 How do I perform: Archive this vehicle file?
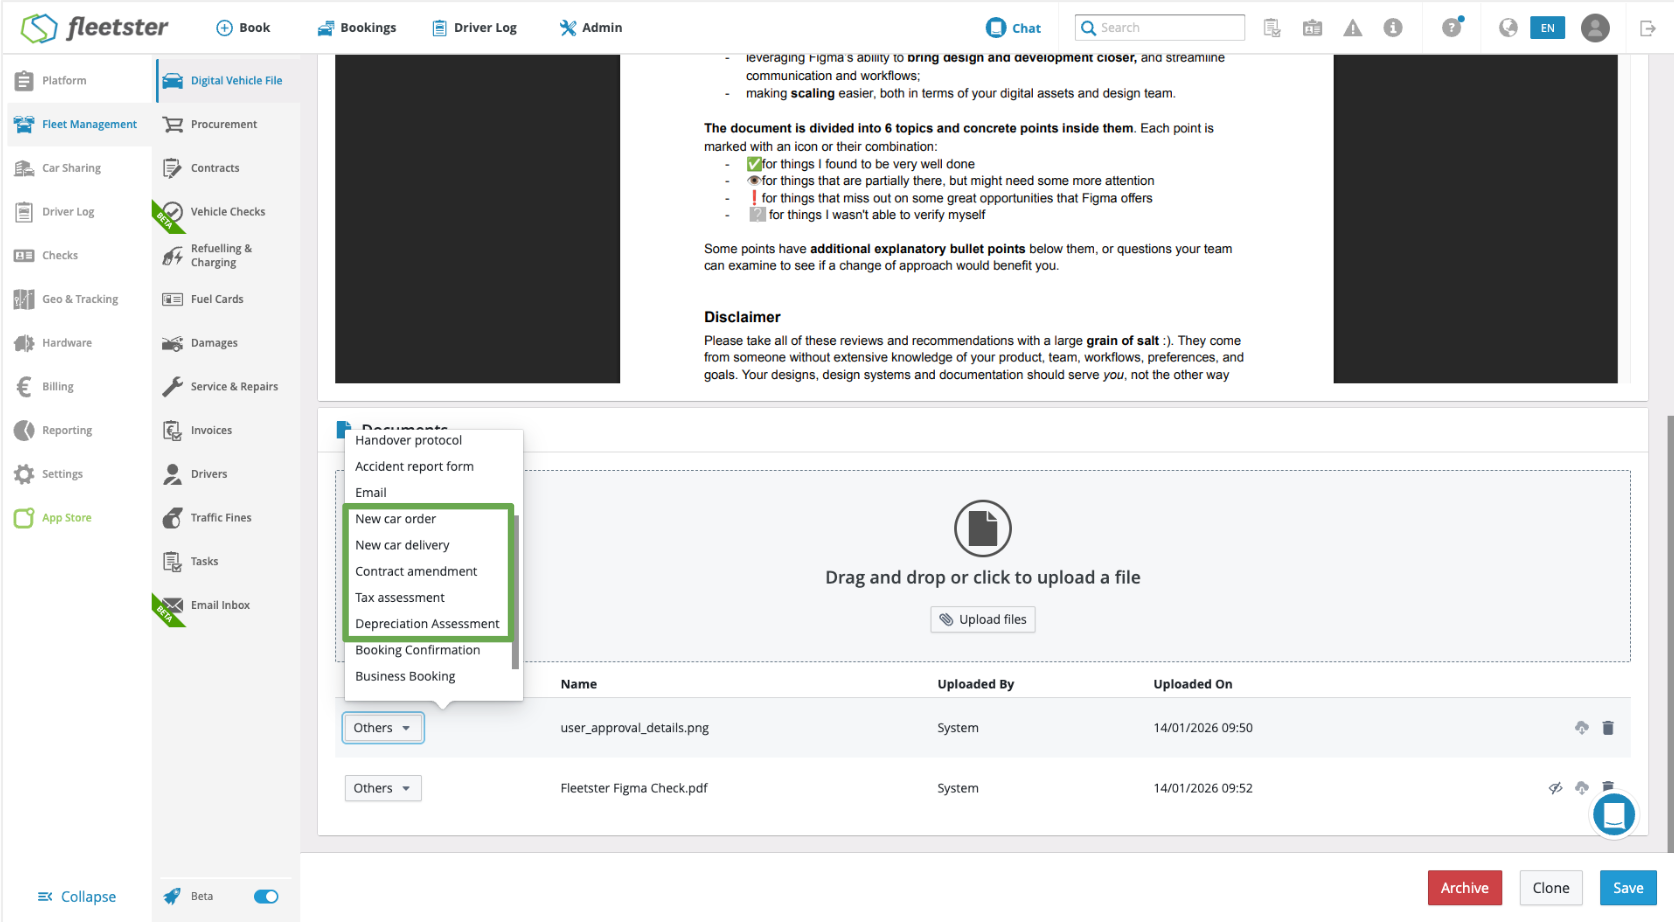pos(1464,888)
